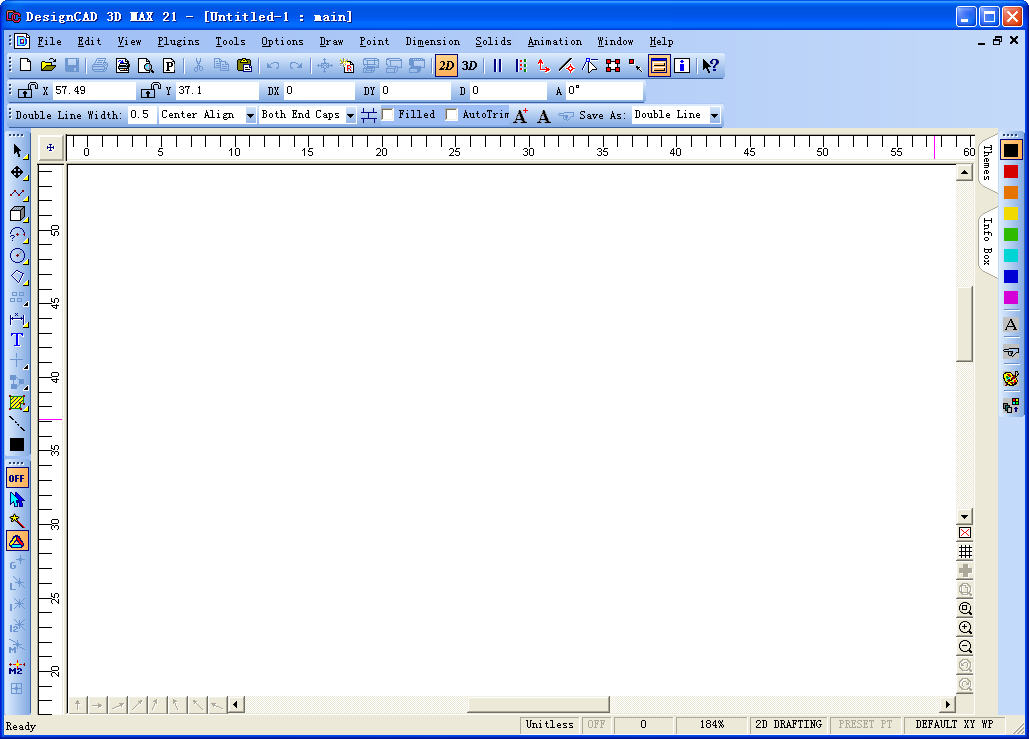Click the context Help arrow icon

point(710,66)
